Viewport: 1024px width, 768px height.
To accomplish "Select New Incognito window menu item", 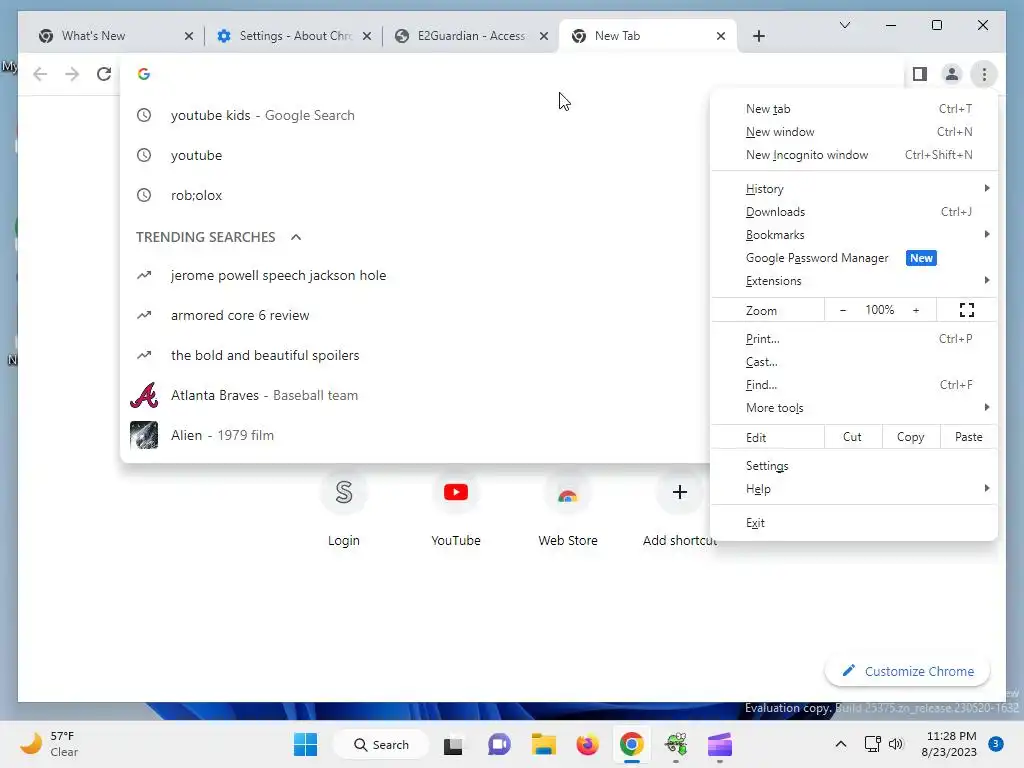I will [854, 155].
